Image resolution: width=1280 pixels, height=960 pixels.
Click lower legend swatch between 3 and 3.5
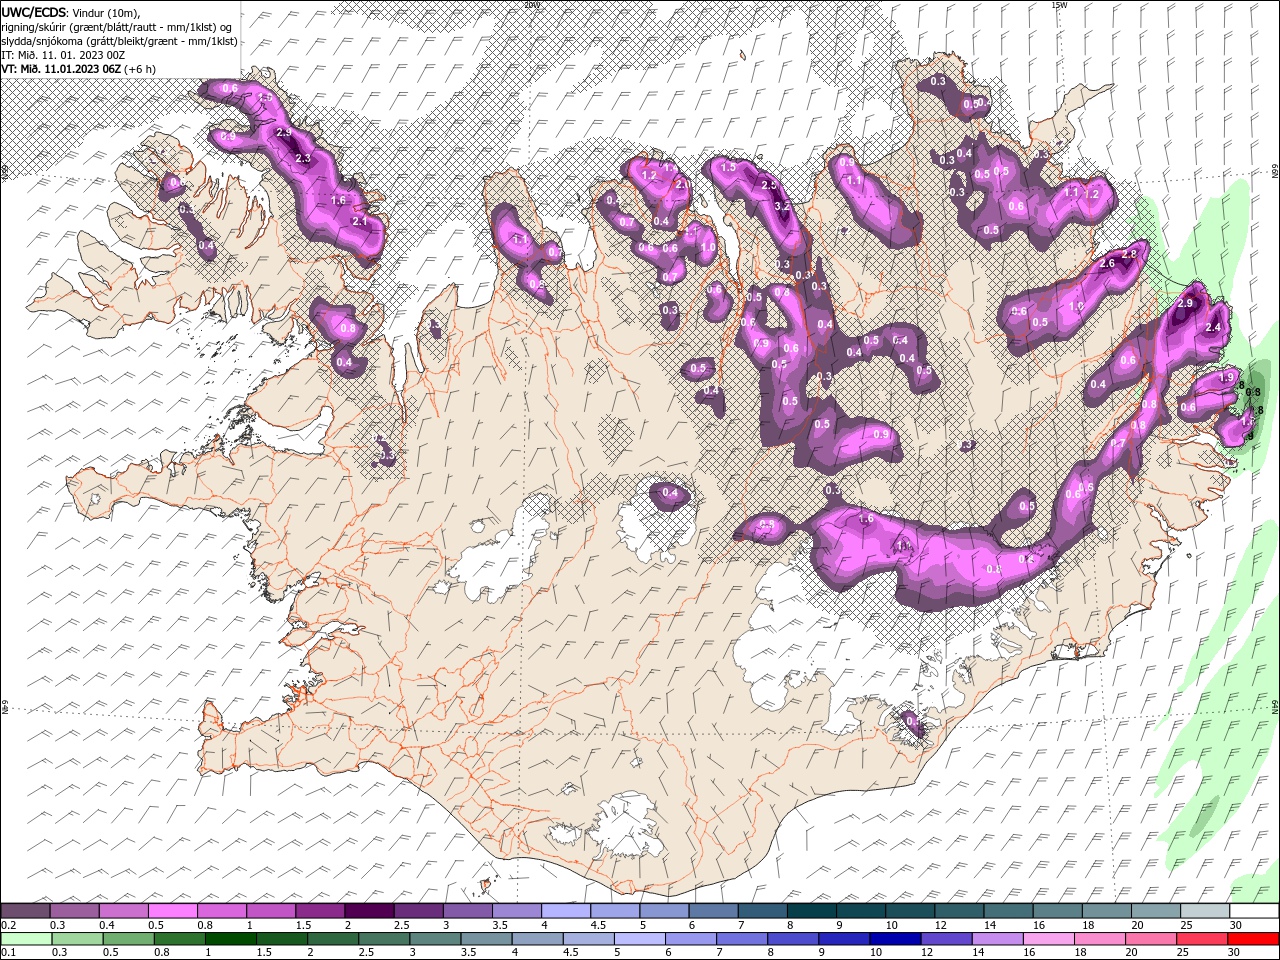pyautogui.click(x=434, y=939)
